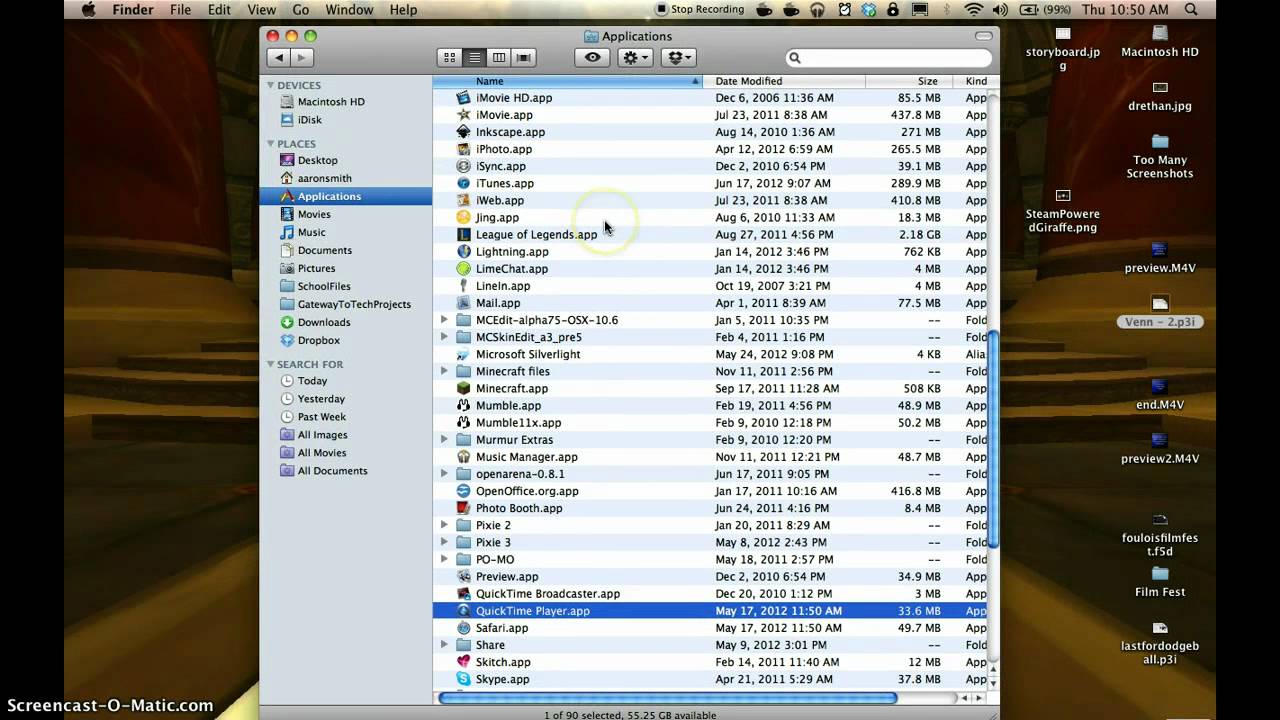Image resolution: width=1280 pixels, height=720 pixels.
Task: Click the horizontal scrollbar thumb
Action: (668, 698)
